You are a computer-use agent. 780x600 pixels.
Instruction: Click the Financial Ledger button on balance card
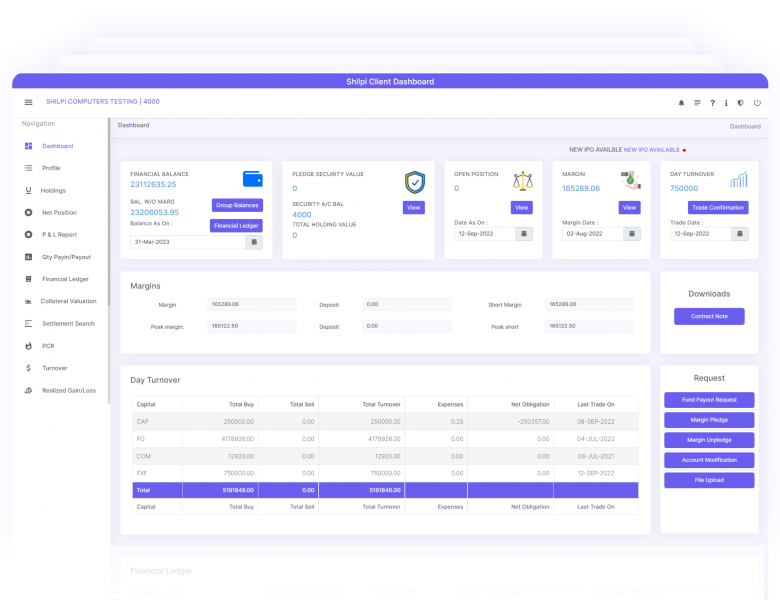click(236, 226)
